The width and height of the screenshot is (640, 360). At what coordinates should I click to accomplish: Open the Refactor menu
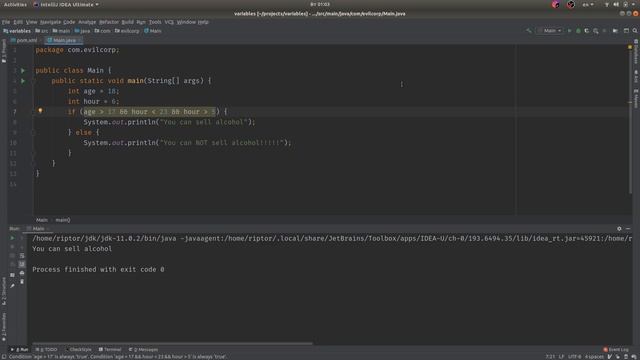[x=109, y=22]
